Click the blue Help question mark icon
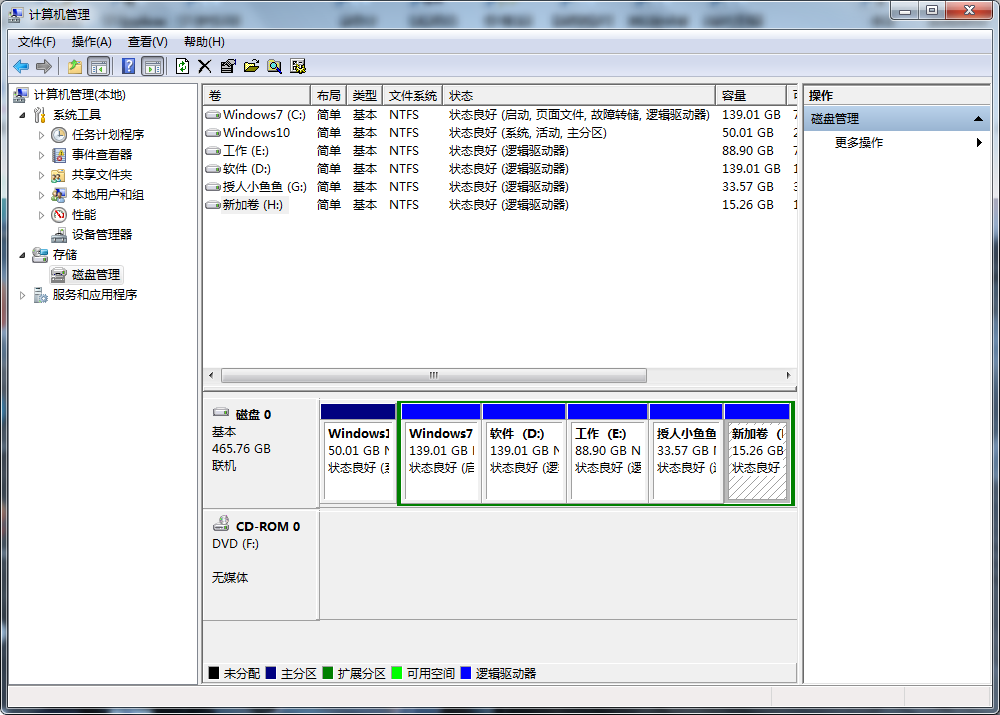 (x=128, y=66)
